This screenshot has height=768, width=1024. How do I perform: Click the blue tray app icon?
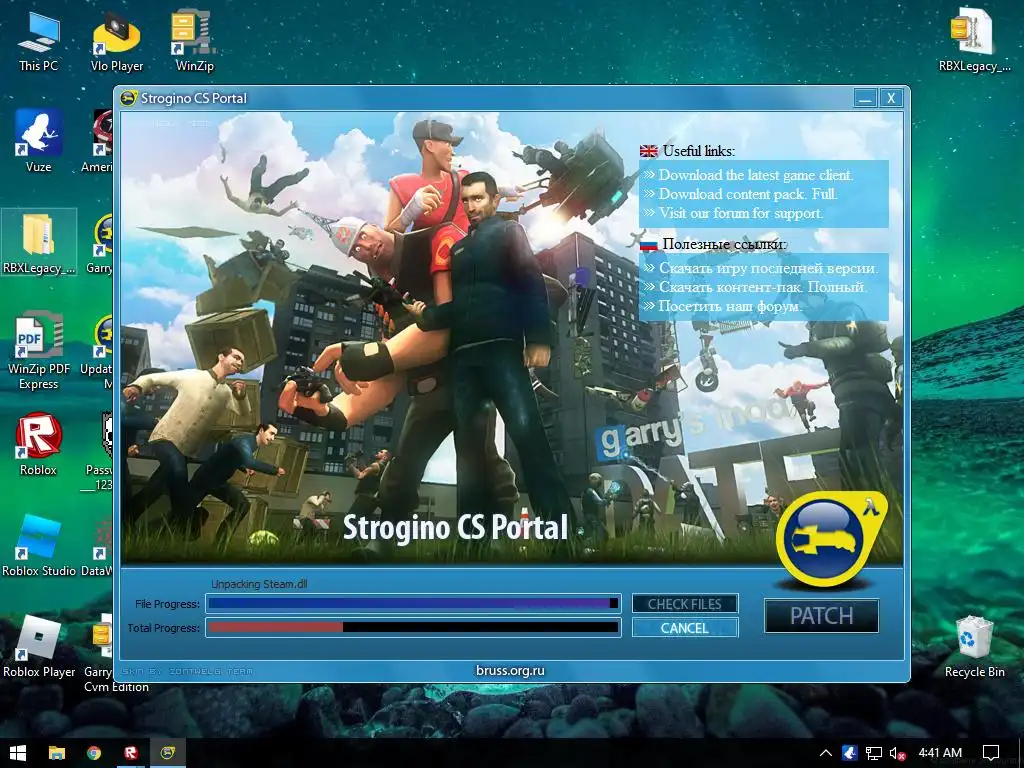tap(849, 753)
